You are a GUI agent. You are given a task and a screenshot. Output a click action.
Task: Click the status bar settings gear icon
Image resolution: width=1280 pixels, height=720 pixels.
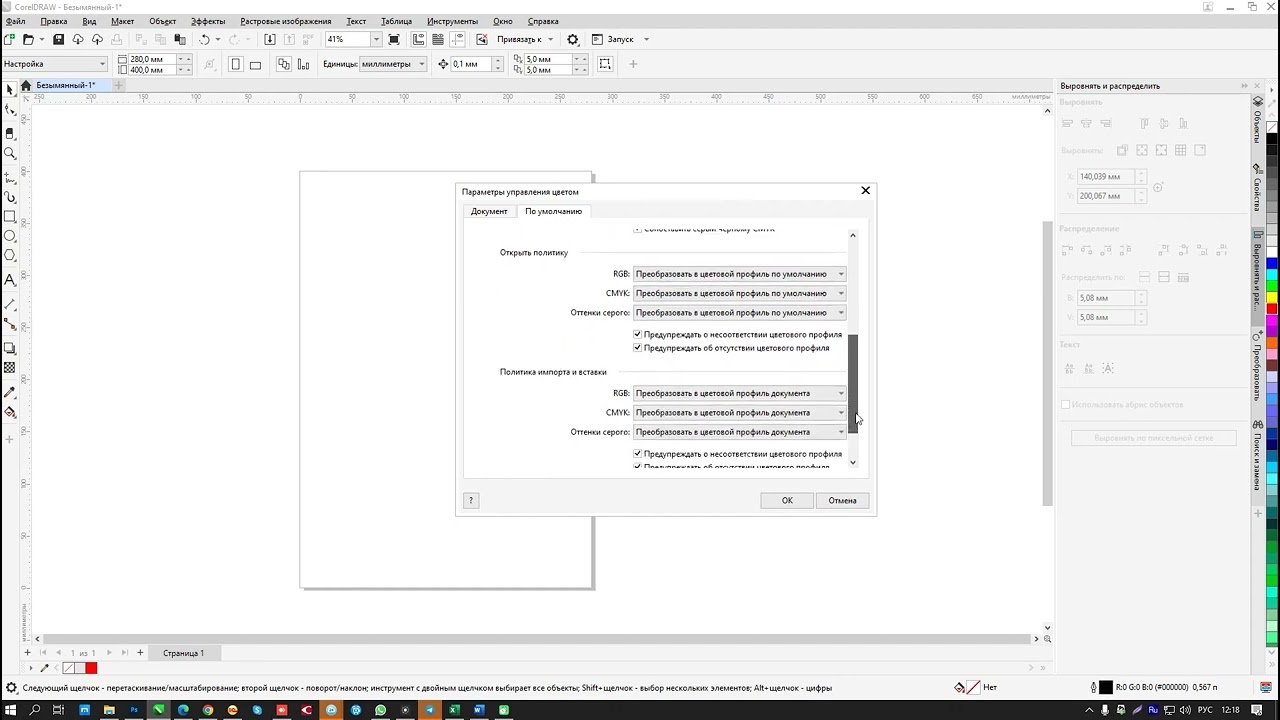11,687
